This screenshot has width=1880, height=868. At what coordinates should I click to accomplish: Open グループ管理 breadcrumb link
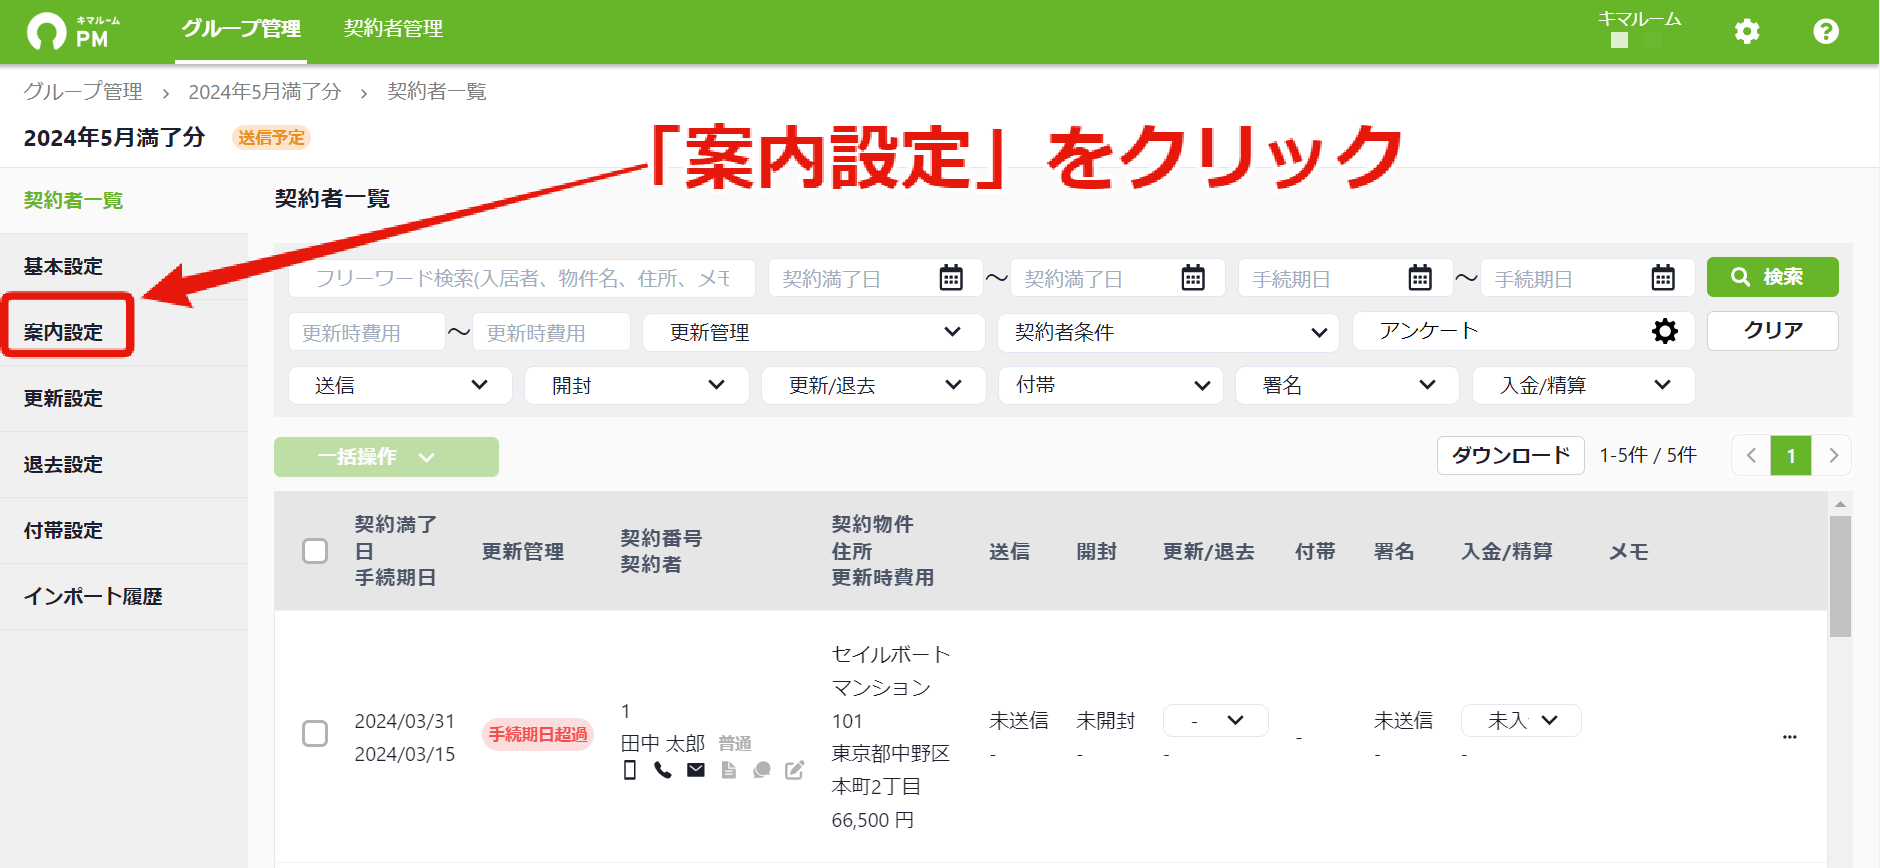pyautogui.click(x=83, y=92)
